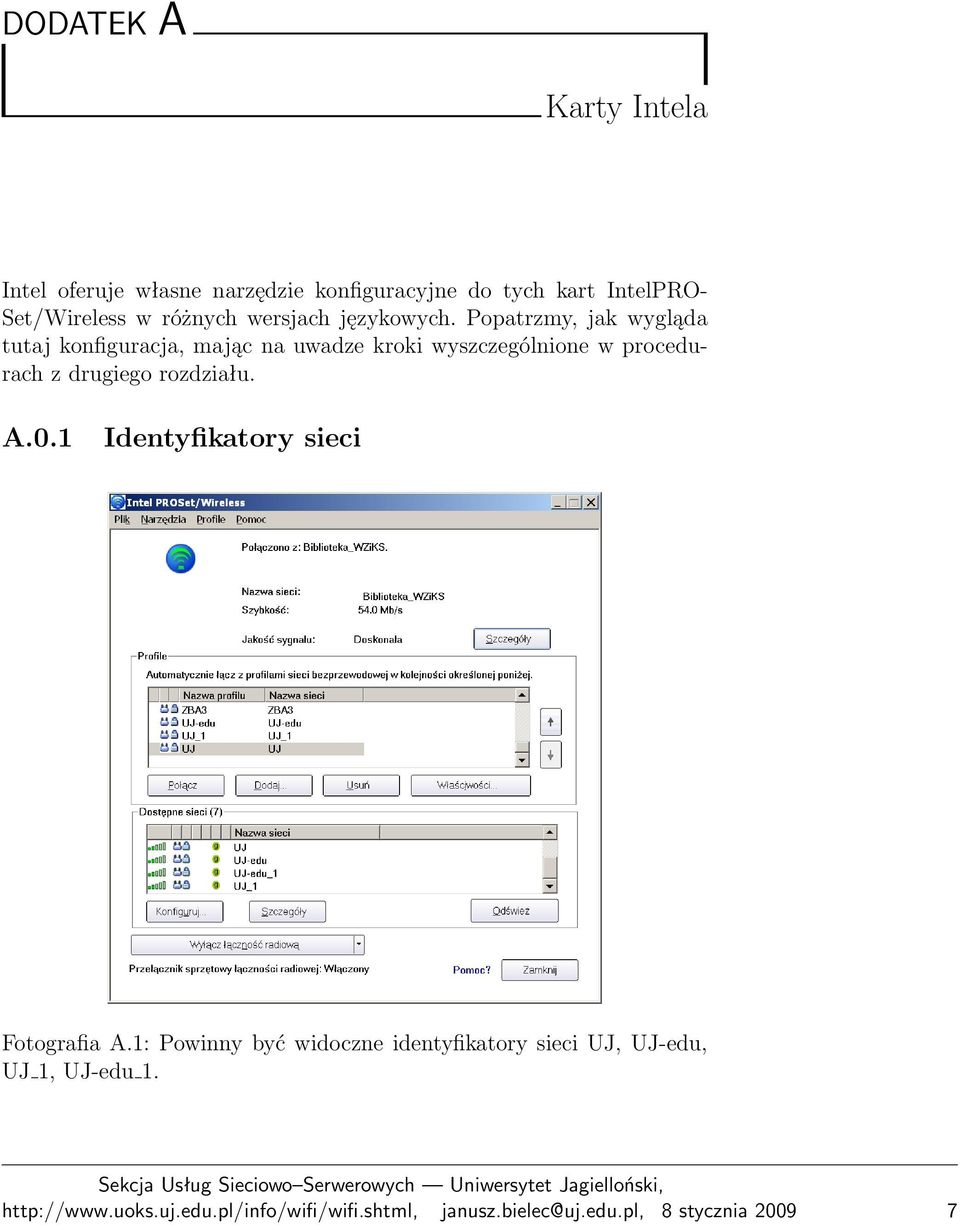This screenshot has height=1225, width=960.
Task: Open the dropdown arrow next to Wyłącz łączność radiową
Action: 359,944
